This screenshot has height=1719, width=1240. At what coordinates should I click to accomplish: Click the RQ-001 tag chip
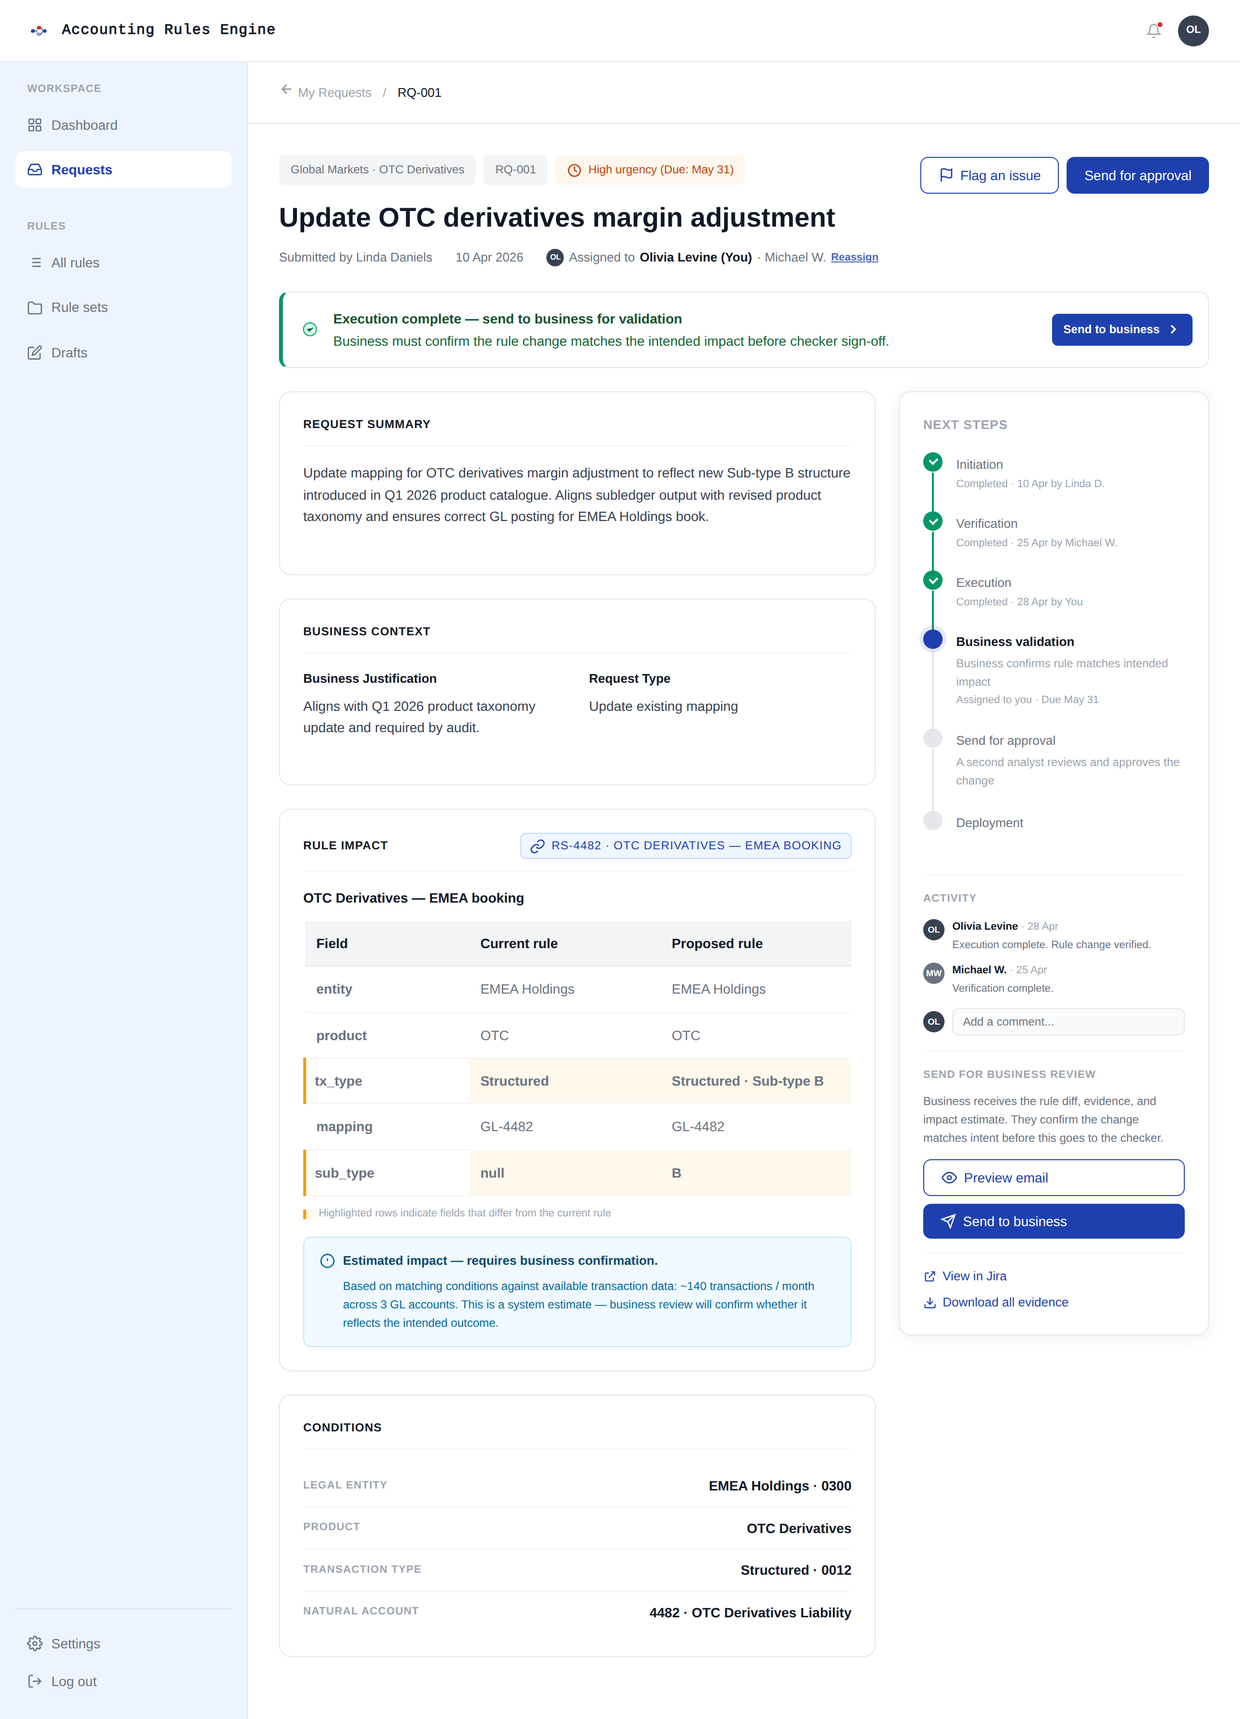(515, 170)
